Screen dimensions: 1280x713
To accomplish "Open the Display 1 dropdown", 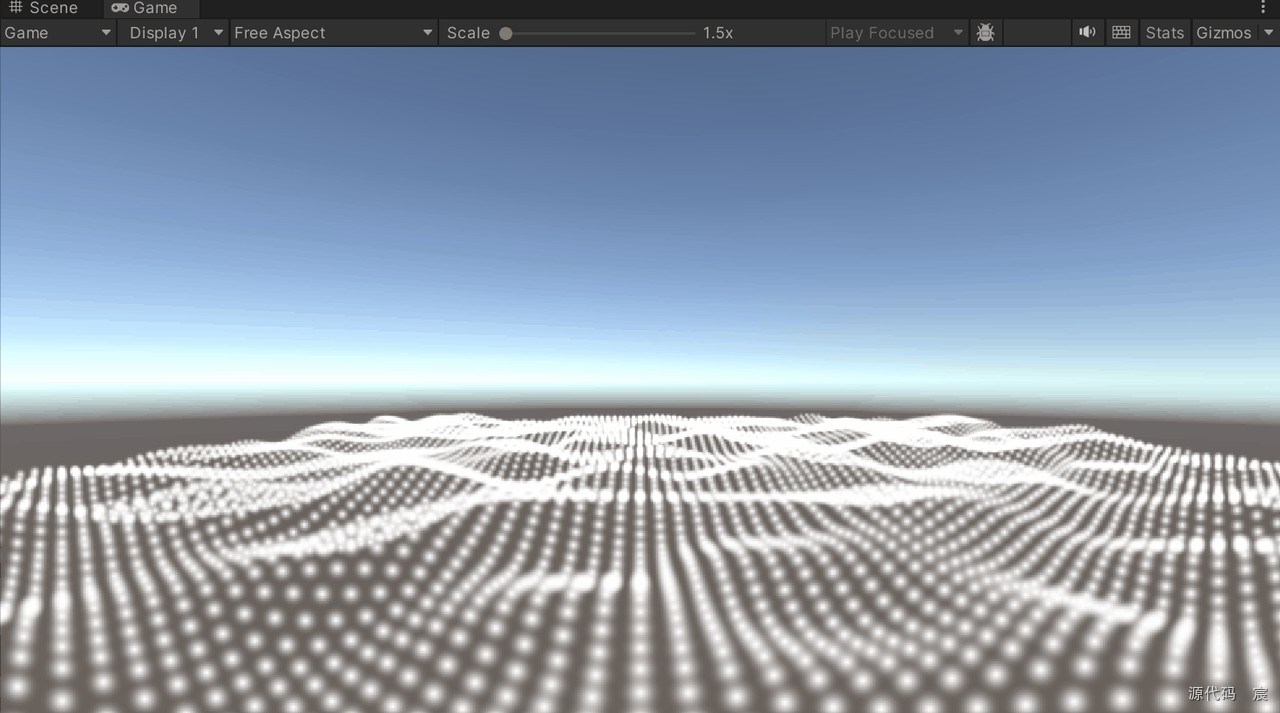I will pos(174,33).
